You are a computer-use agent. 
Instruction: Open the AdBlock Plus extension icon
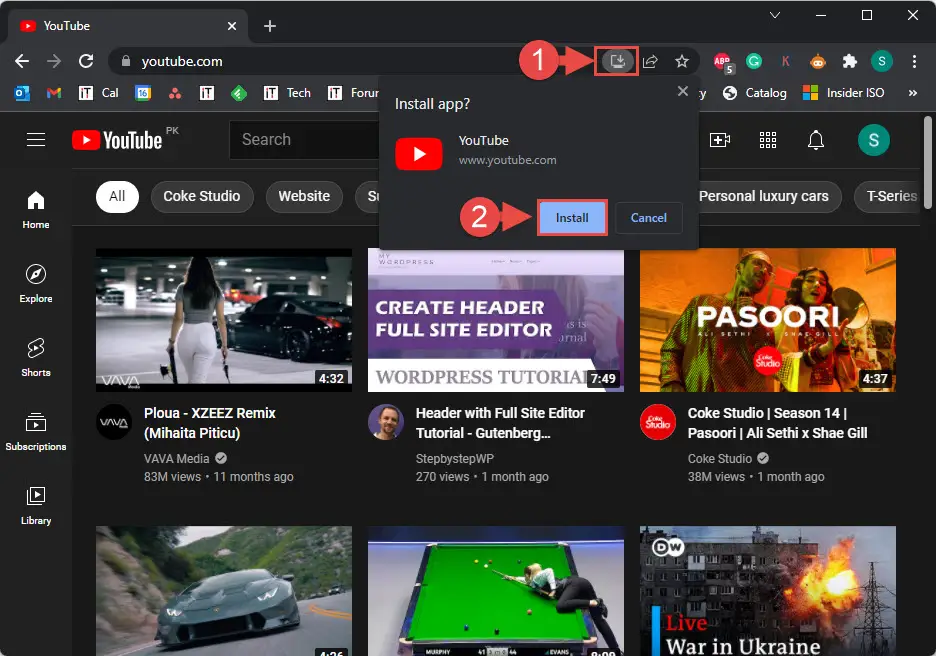(722, 61)
